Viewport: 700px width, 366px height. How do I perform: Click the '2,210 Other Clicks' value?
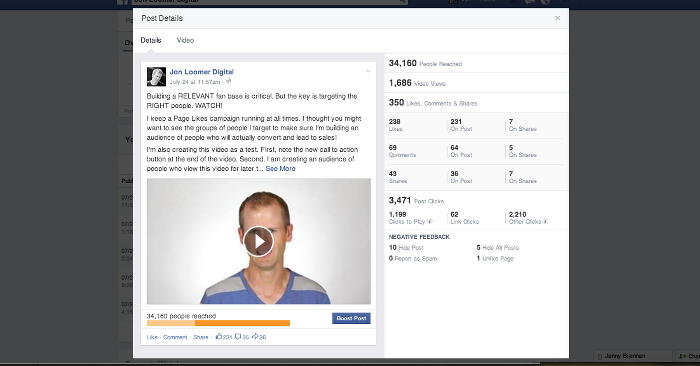pos(525,218)
